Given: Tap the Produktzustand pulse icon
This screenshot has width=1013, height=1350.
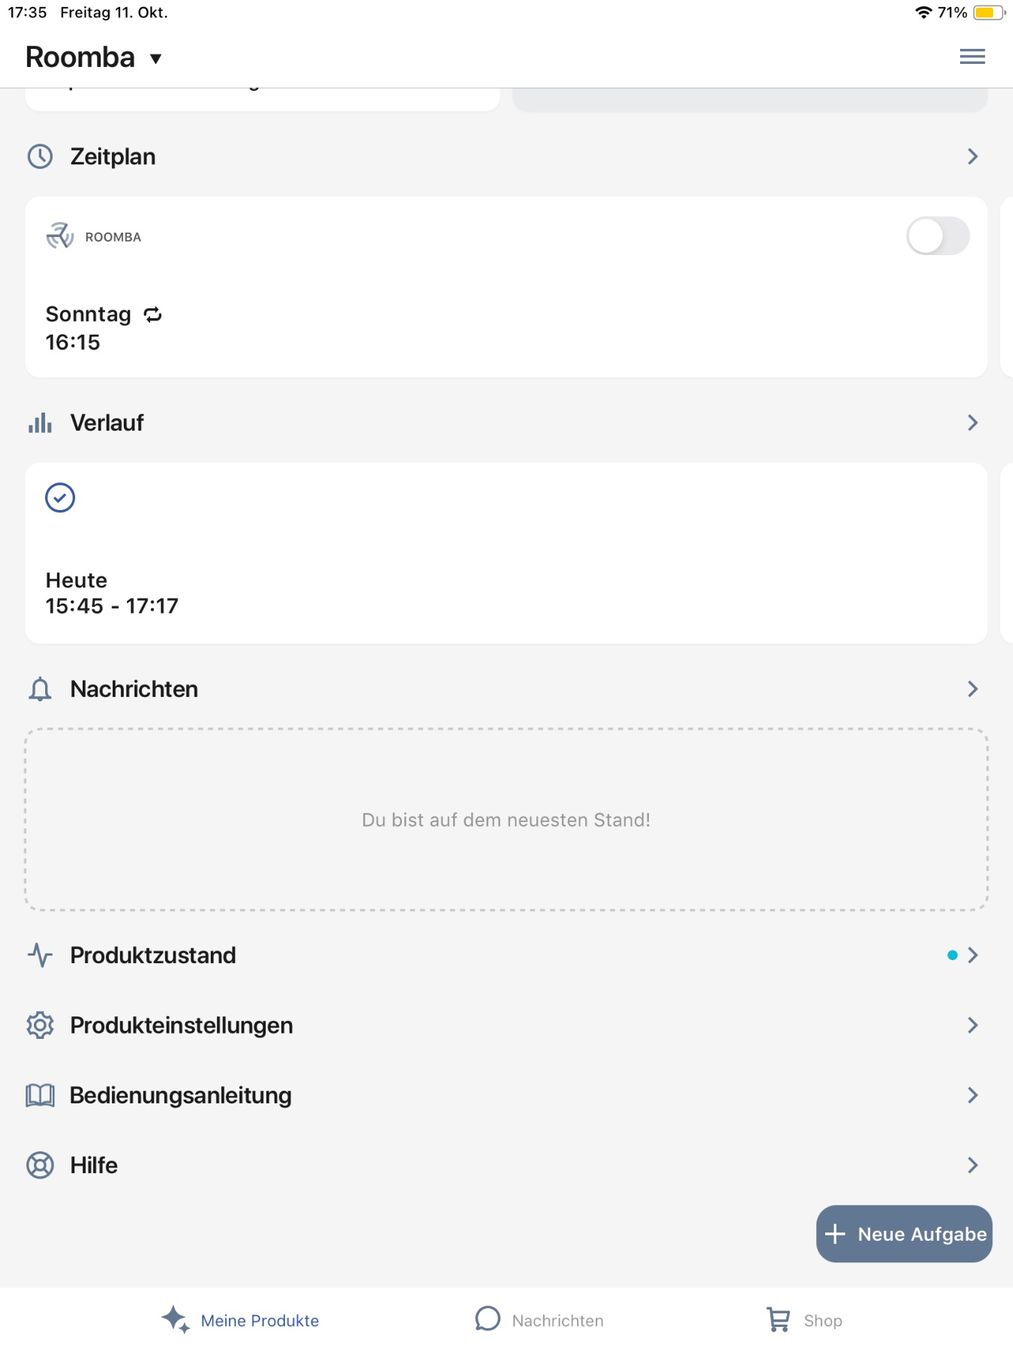Looking at the screenshot, I should coord(40,955).
